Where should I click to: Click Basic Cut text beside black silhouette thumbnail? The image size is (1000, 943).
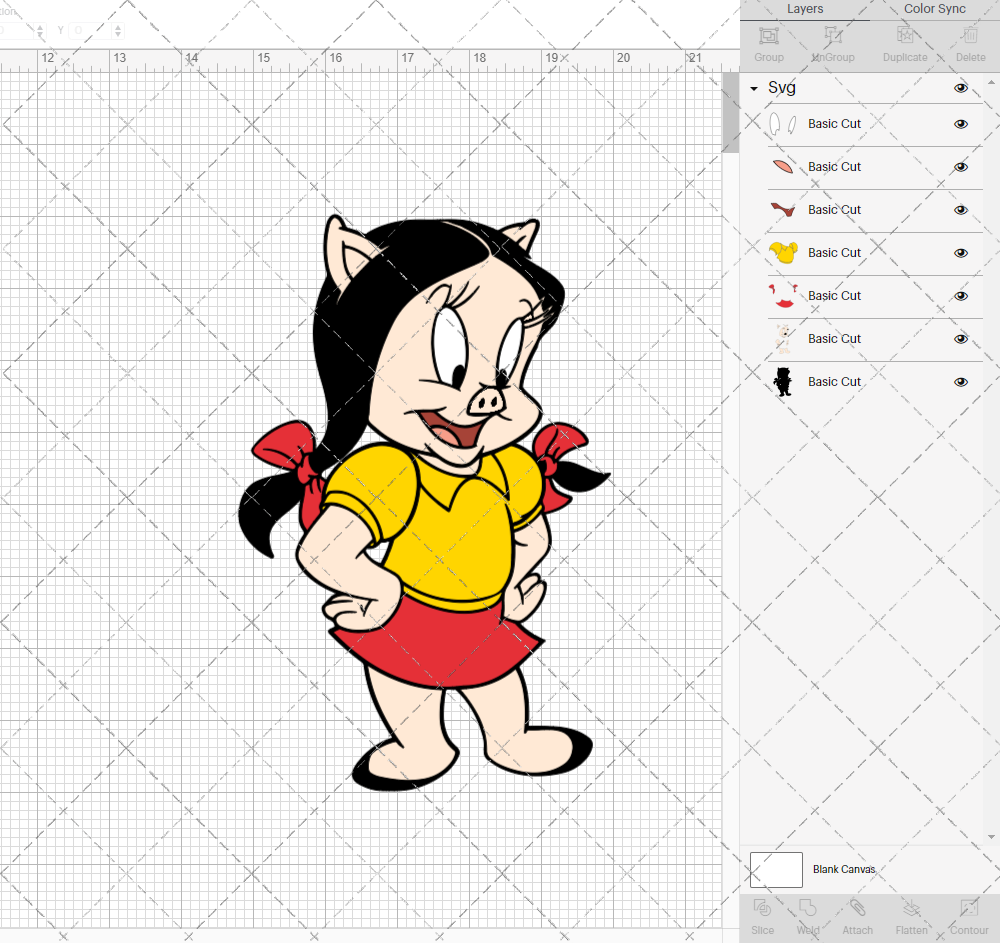834,381
